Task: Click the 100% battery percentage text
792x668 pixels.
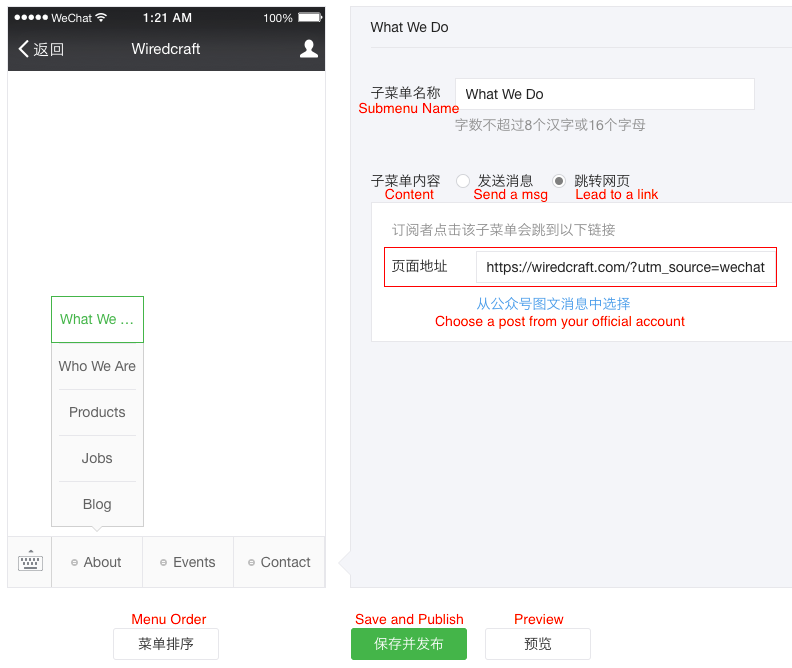Action: pos(278,18)
